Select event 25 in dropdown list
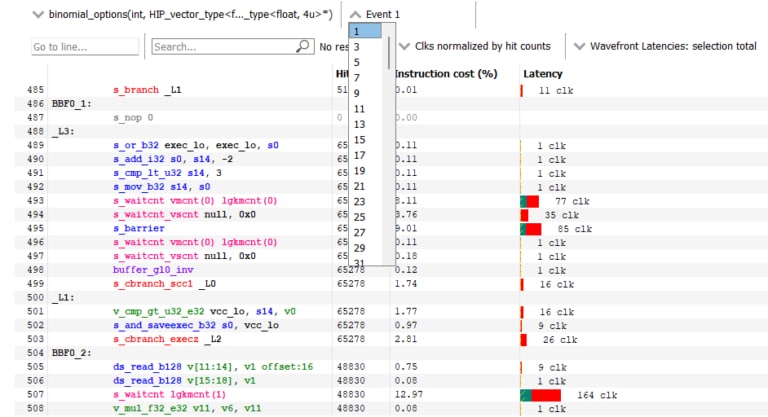Image resolution: width=768 pixels, height=417 pixels. (x=365, y=217)
